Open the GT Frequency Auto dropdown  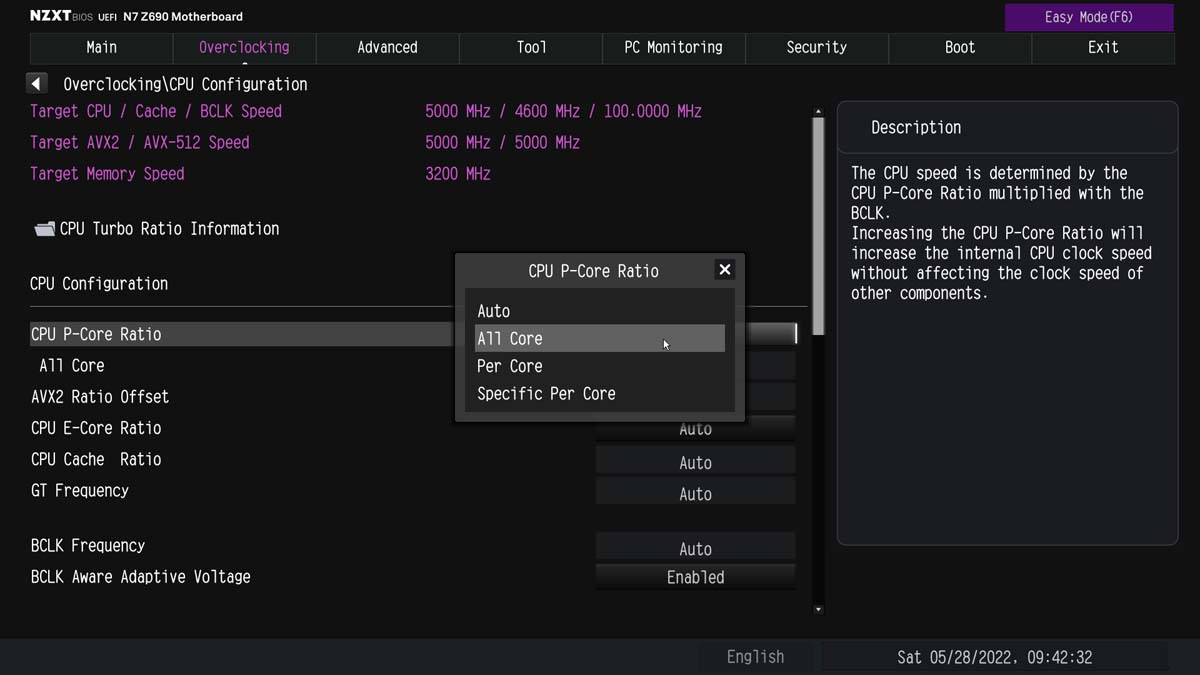coord(696,494)
